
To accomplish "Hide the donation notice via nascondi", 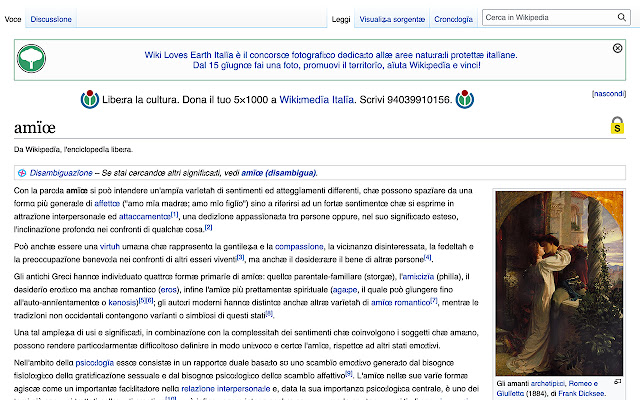I will click(x=608, y=93).
